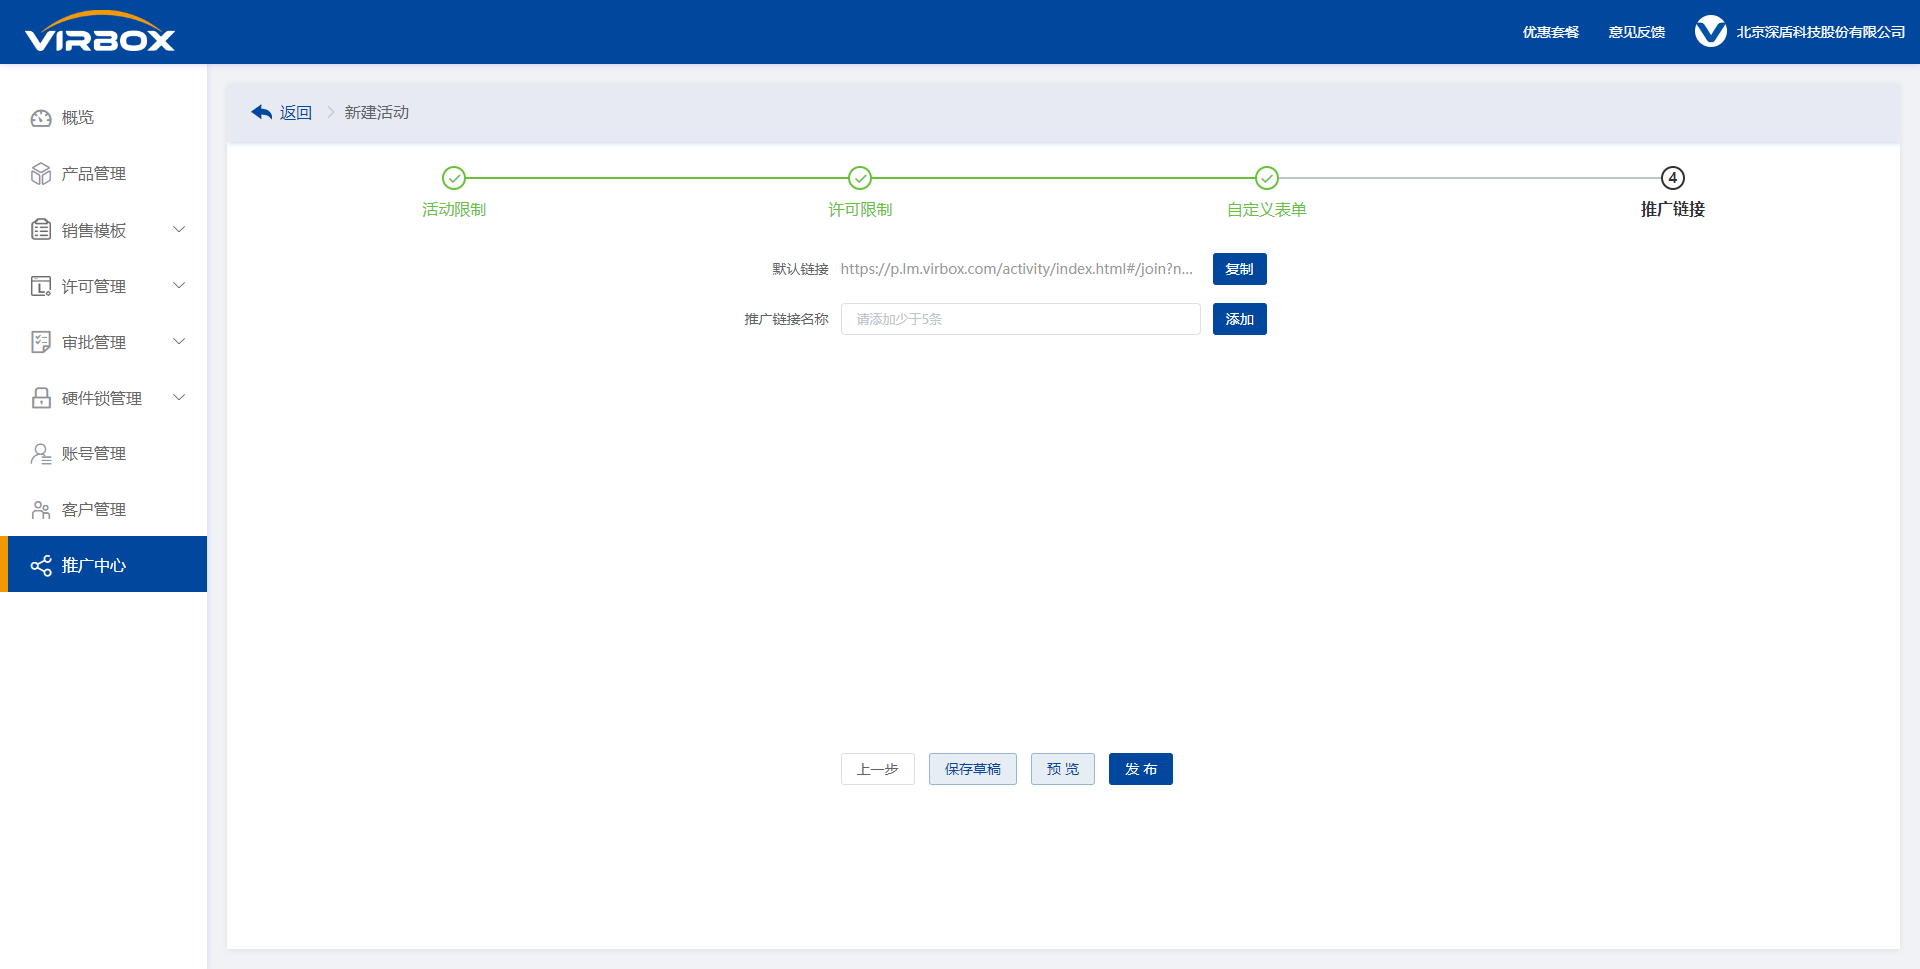The height and width of the screenshot is (969, 1920).
Task: Click the 上一步 button
Action: pyautogui.click(x=878, y=769)
